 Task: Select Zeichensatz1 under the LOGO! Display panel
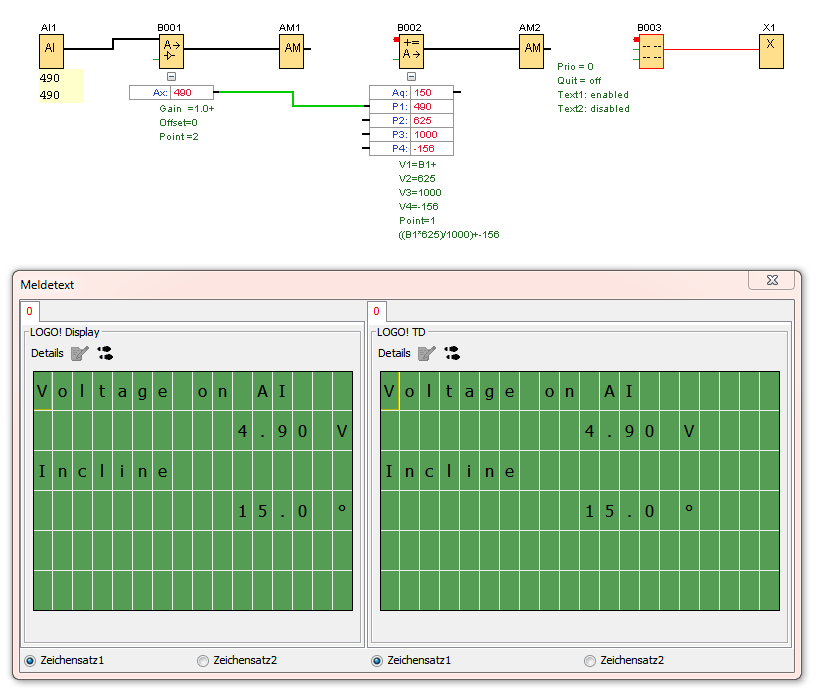pyautogui.click(x=30, y=660)
